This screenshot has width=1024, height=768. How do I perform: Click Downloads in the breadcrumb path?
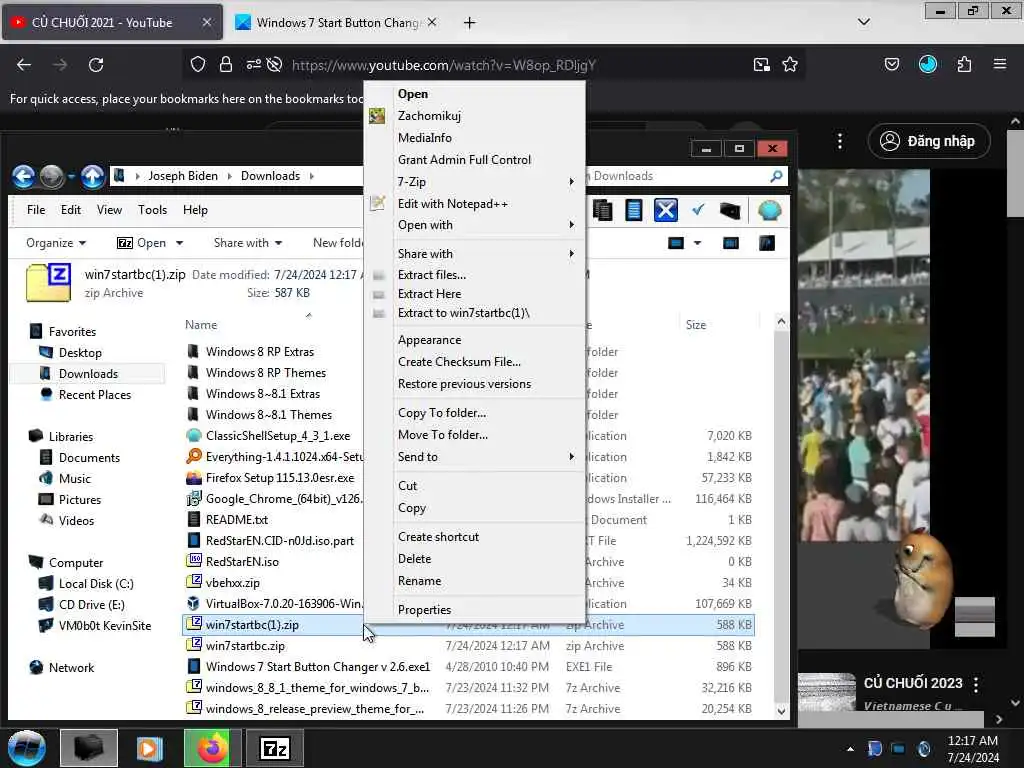point(270,176)
